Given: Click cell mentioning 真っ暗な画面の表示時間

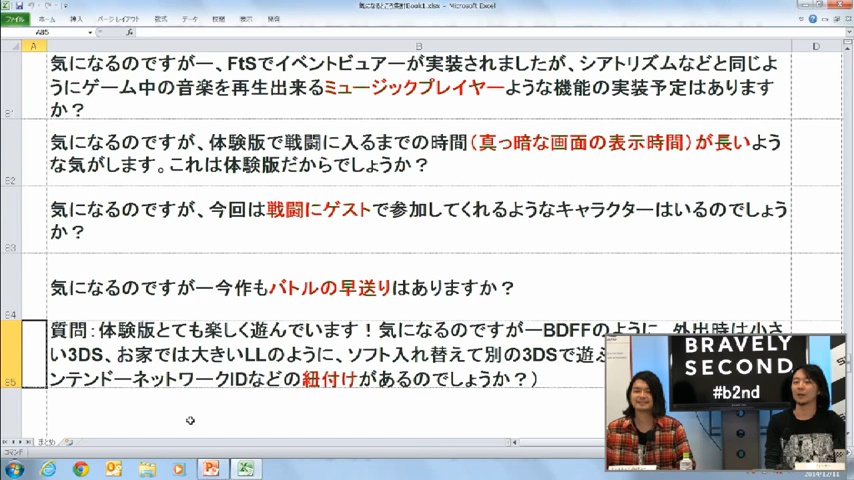Looking at the screenshot, I should click(x=419, y=153).
